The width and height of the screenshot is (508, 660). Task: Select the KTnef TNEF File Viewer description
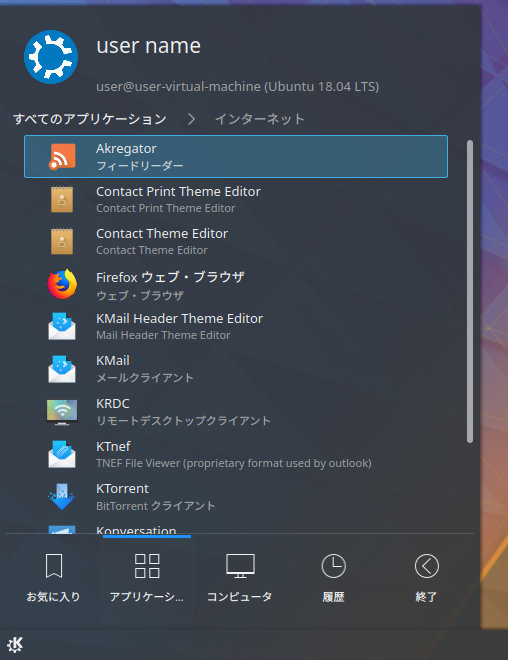point(234,463)
